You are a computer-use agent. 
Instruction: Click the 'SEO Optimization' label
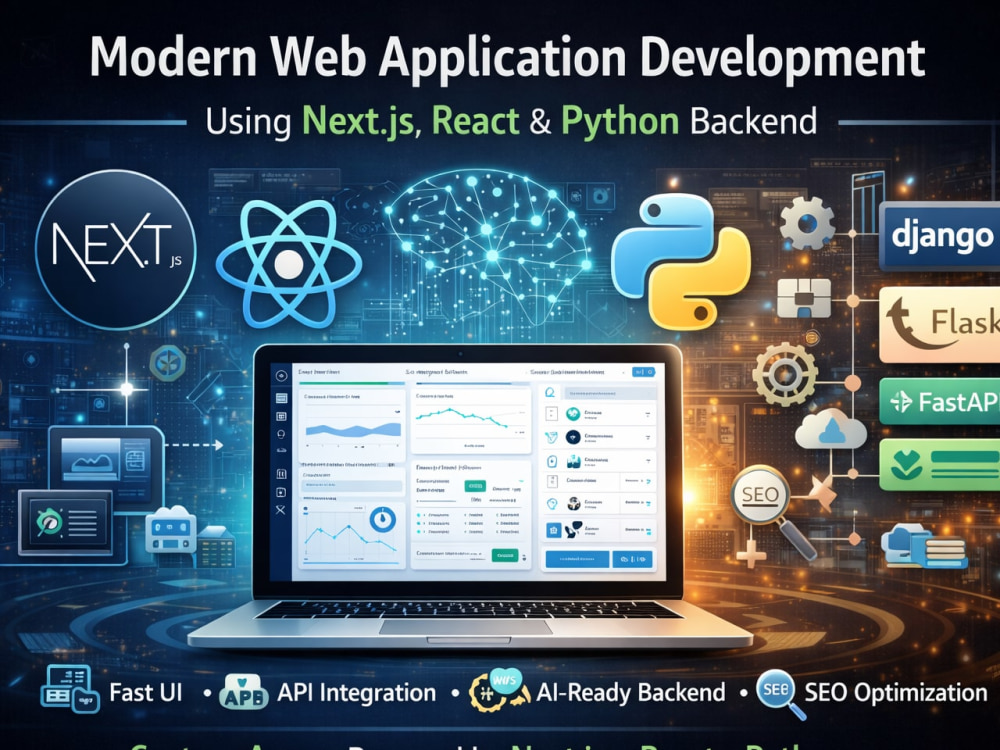tap(895, 693)
